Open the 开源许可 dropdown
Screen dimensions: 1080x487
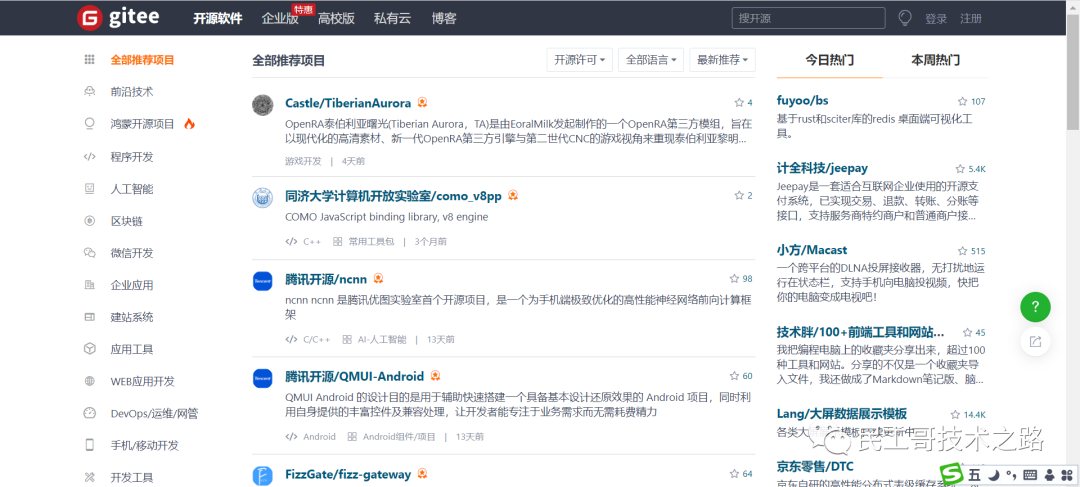(x=579, y=60)
